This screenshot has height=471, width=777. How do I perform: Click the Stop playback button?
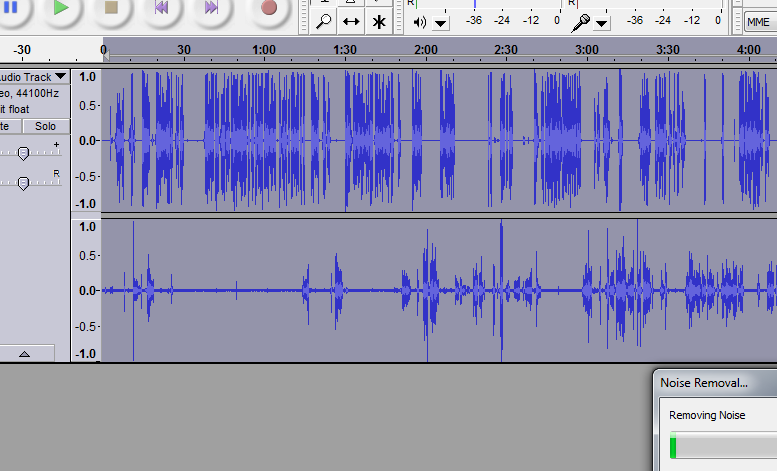[x=111, y=8]
